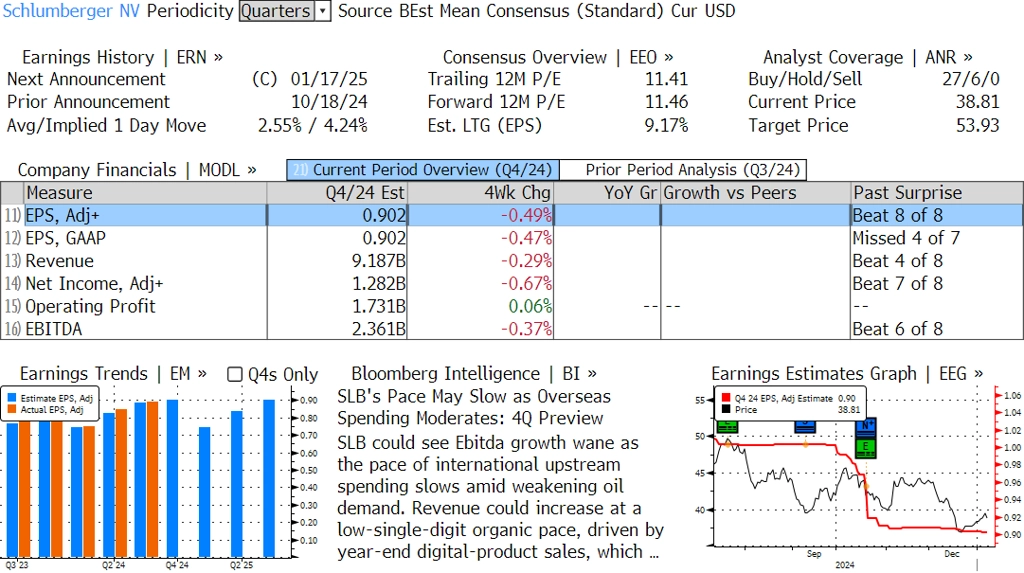Toggle the Q4s Only checkbox
This screenshot has width=1024, height=573.
pyautogui.click(x=234, y=374)
